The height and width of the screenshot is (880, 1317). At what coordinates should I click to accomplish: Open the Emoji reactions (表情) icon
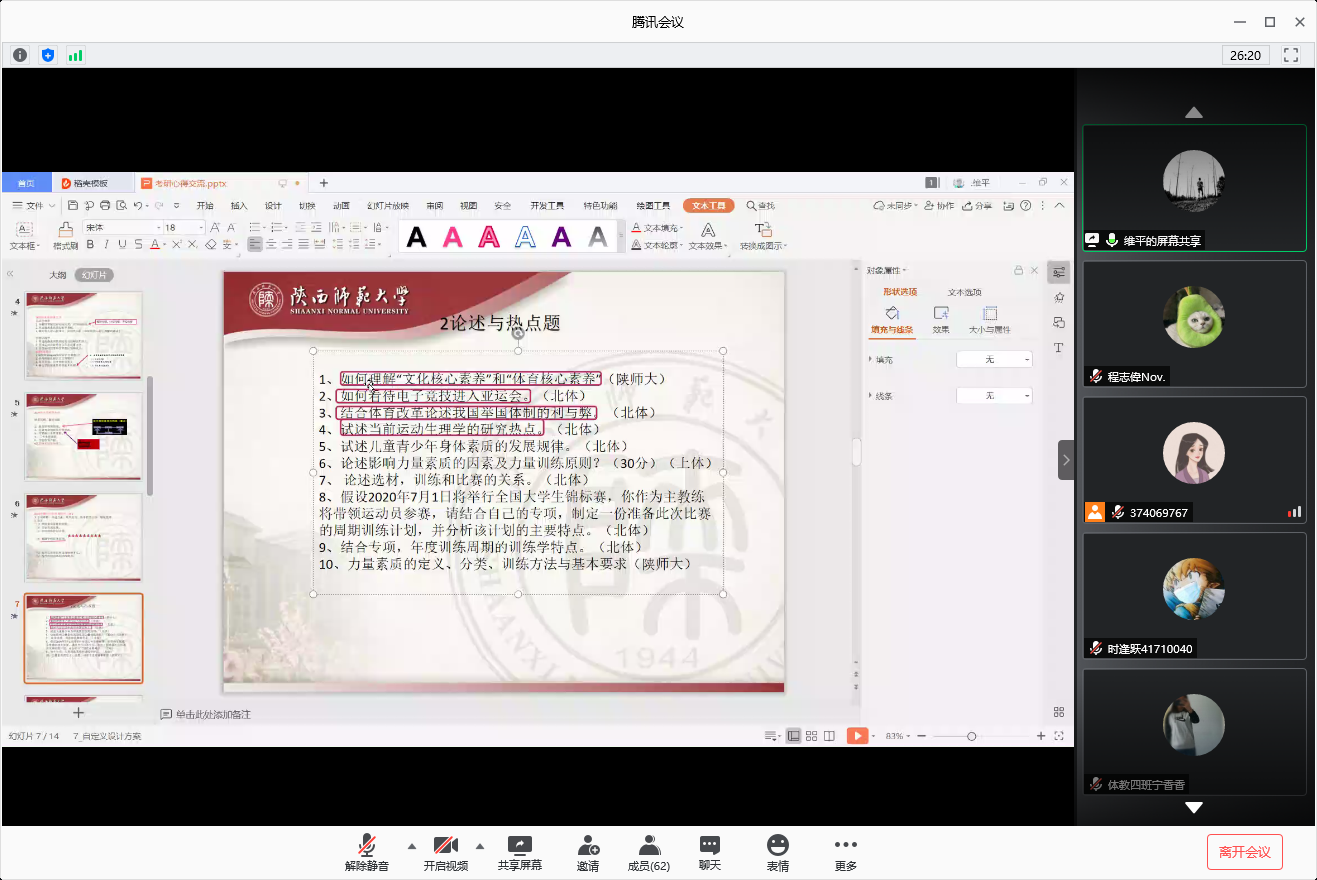(777, 853)
